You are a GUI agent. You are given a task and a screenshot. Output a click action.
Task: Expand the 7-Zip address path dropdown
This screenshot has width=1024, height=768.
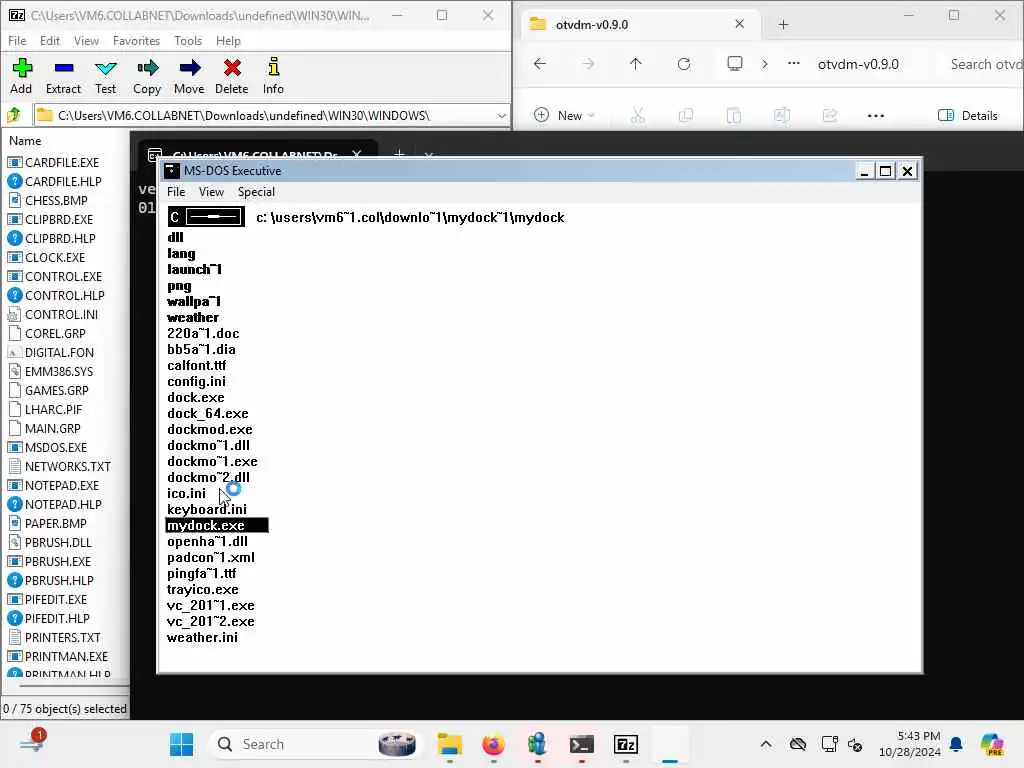click(x=501, y=116)
